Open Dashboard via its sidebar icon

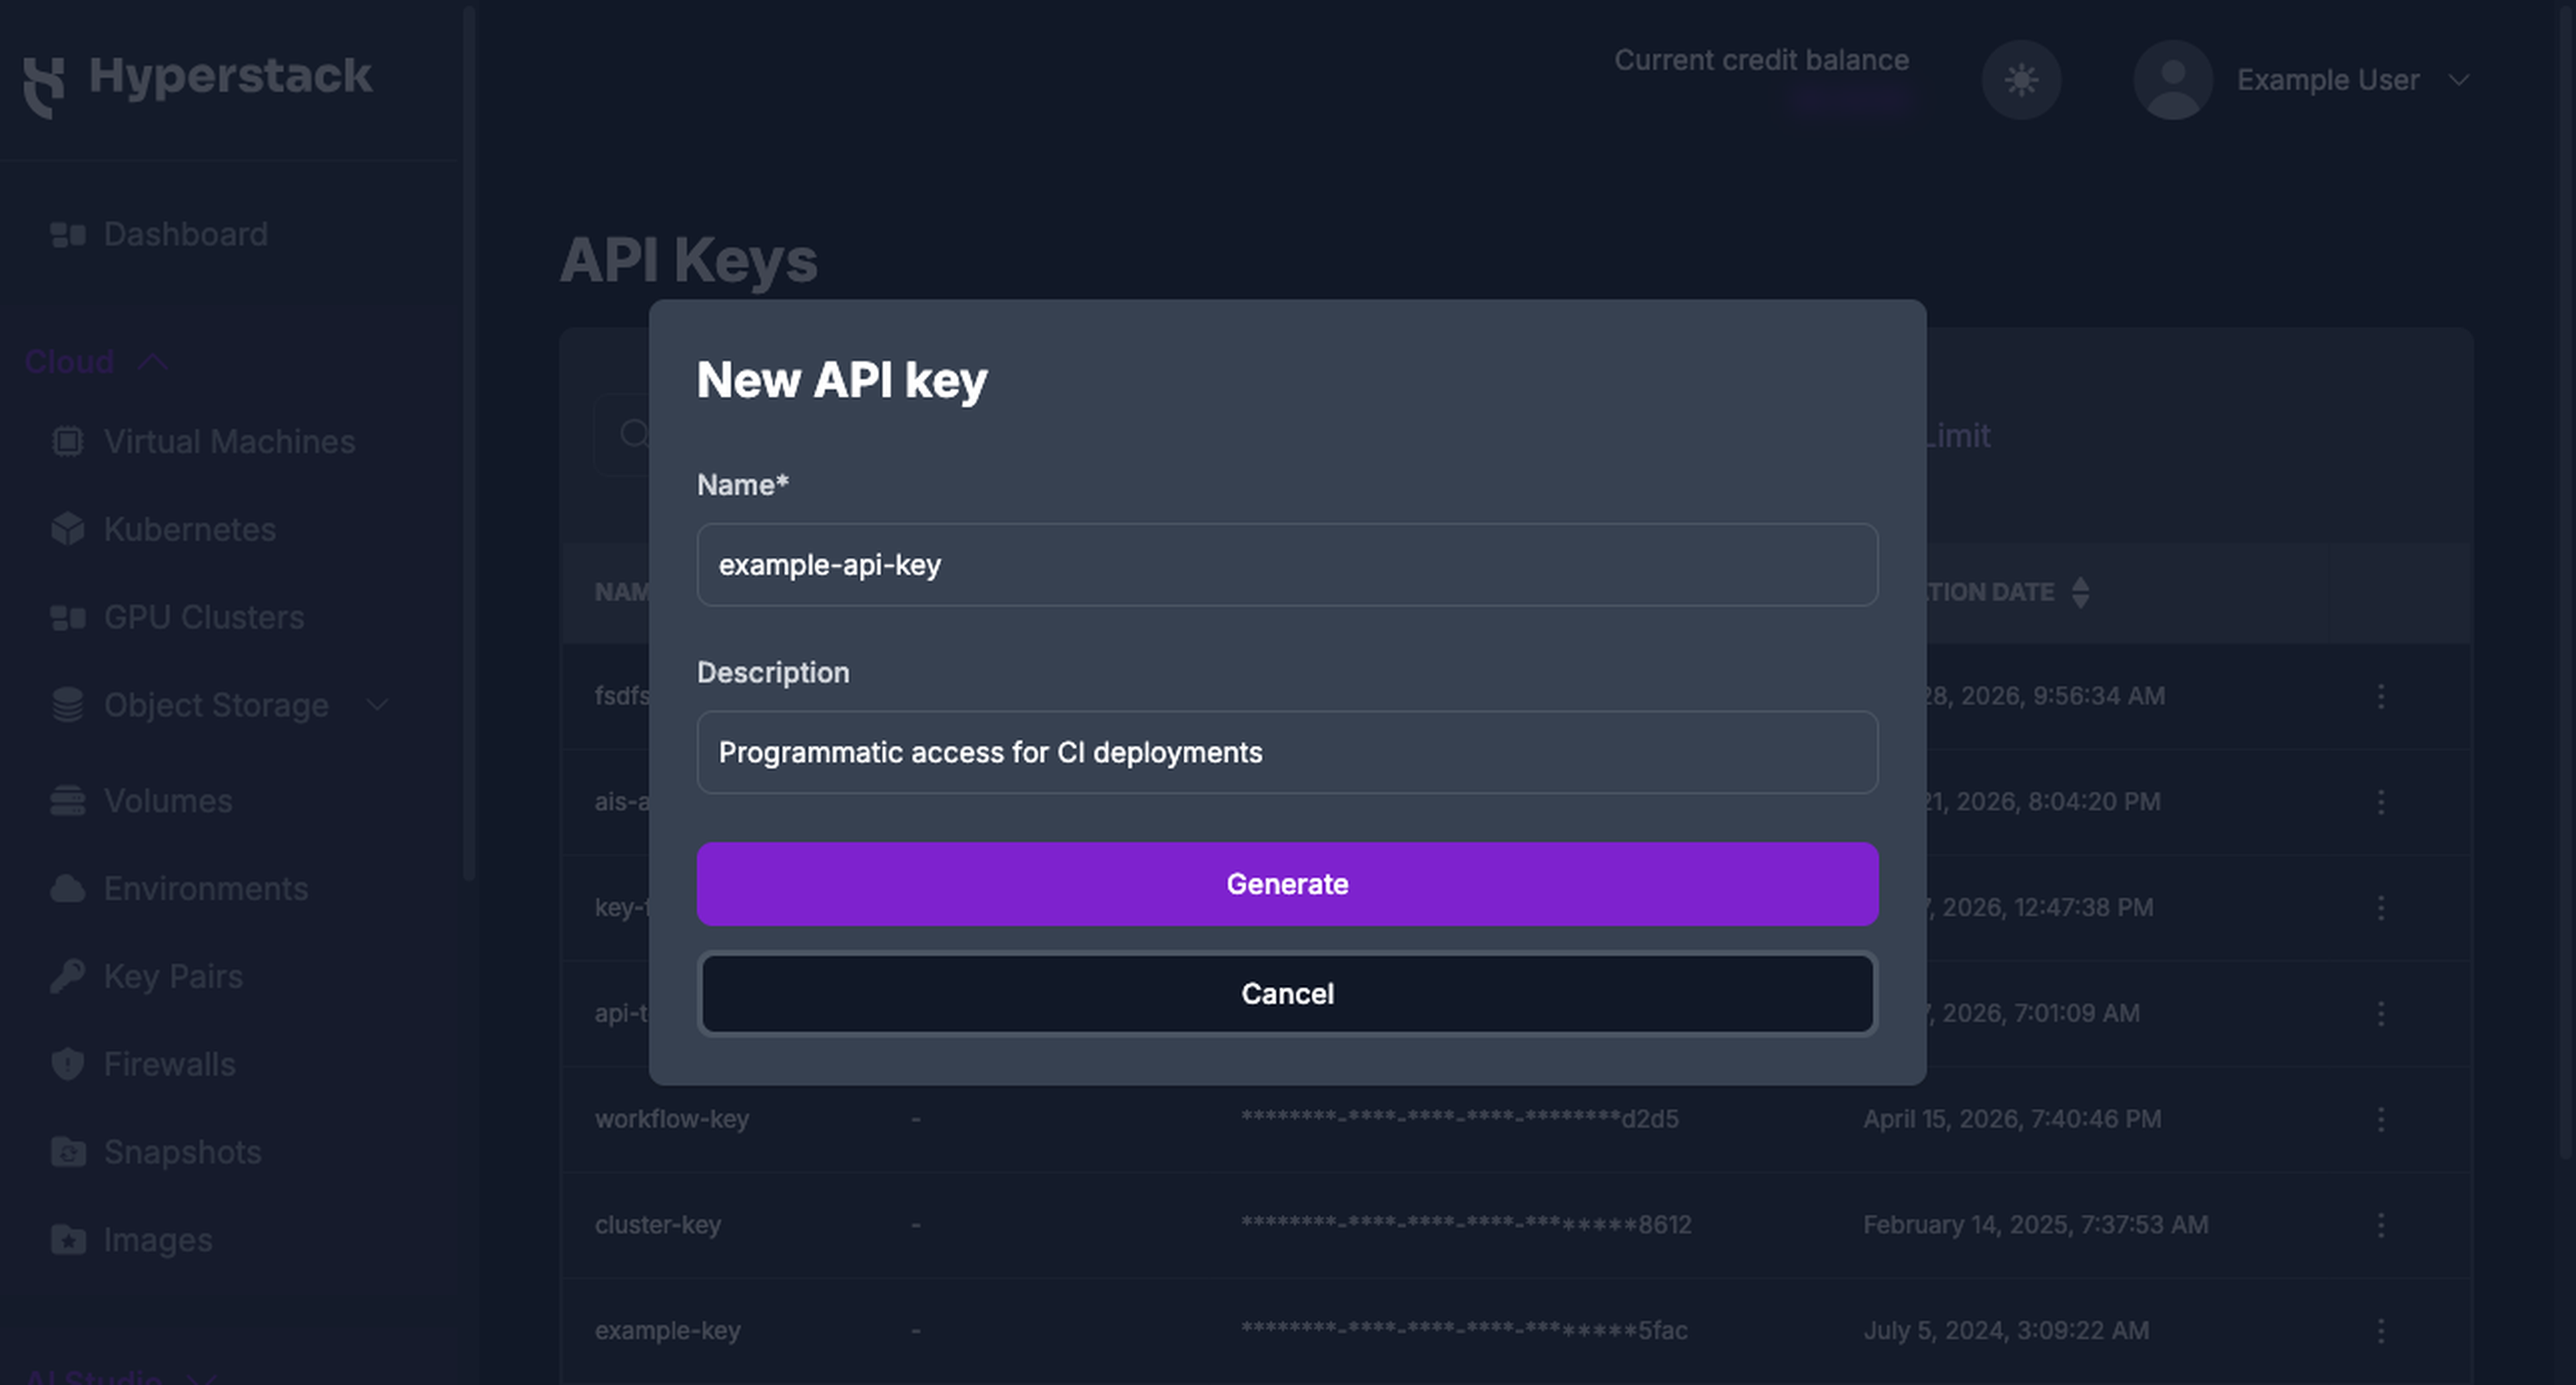[x=68, y=234]
